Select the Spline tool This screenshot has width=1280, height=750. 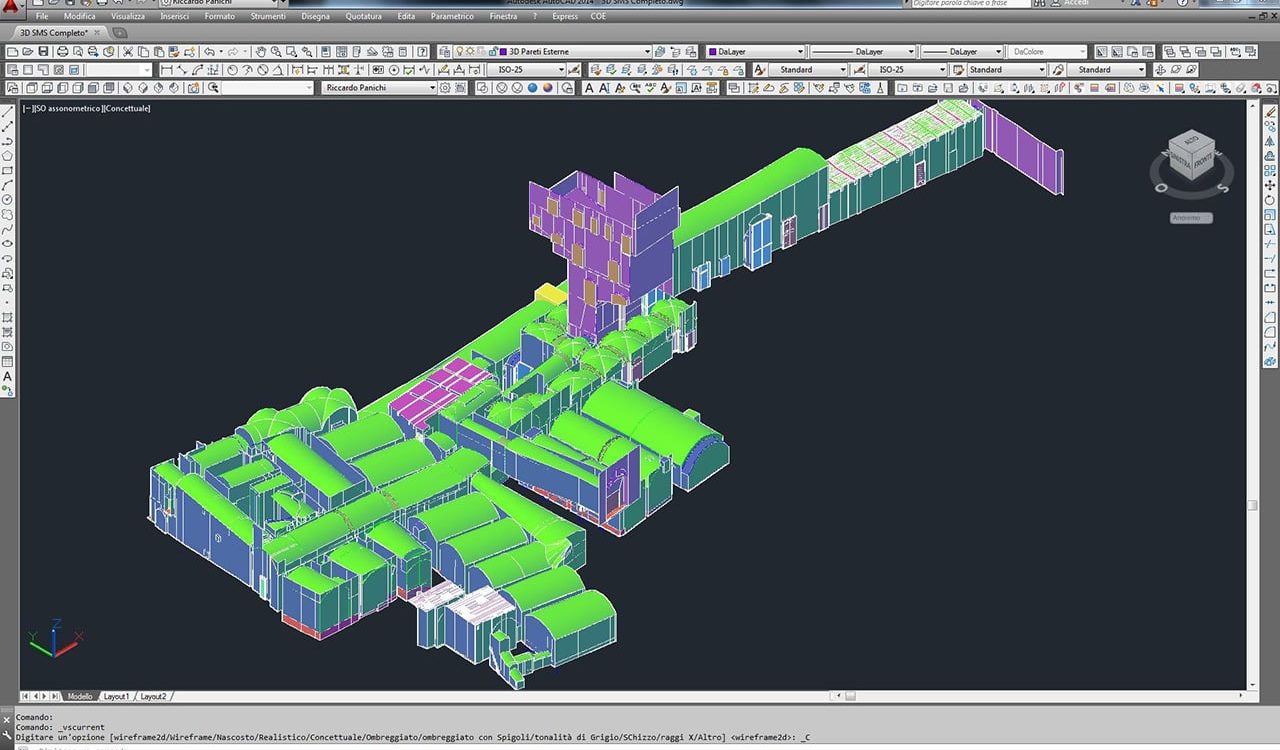click(x=7, y=228)
